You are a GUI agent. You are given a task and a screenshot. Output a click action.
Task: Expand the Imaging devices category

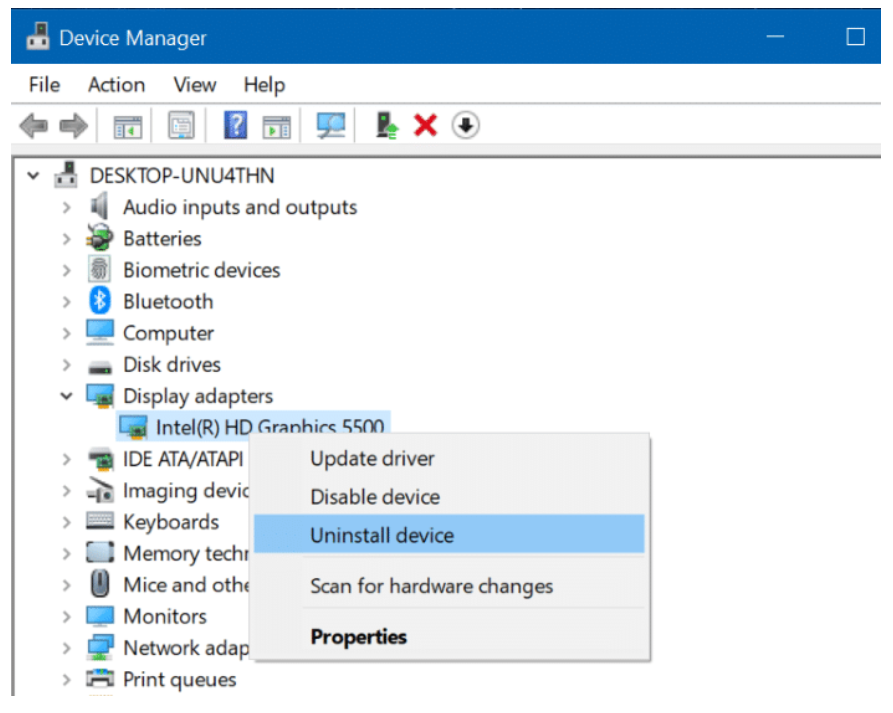click(x=67, y=490)
